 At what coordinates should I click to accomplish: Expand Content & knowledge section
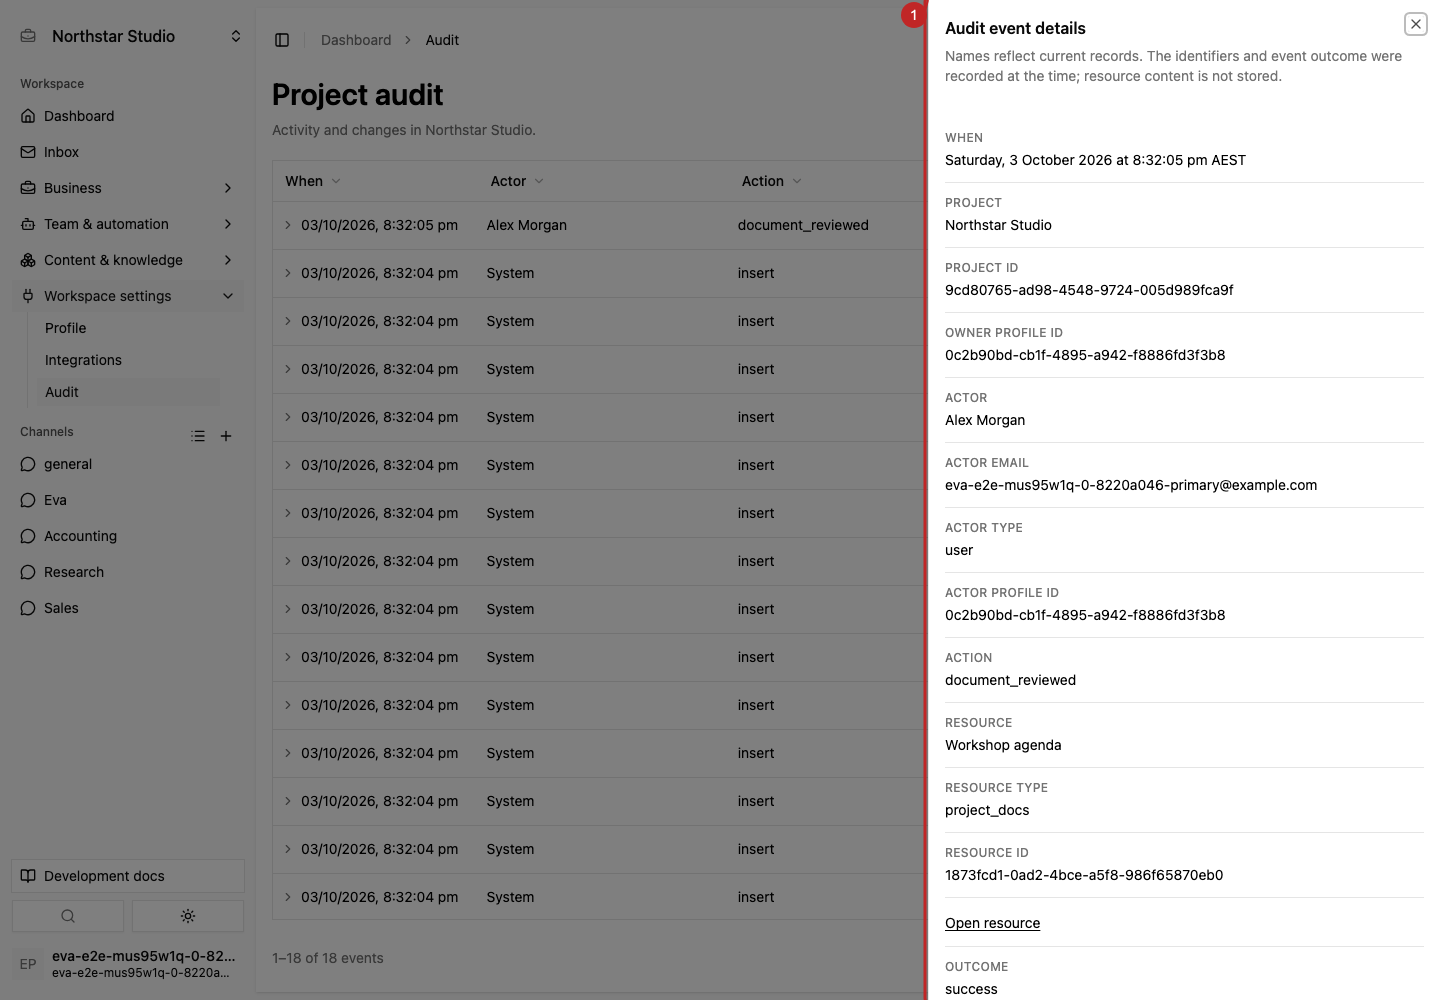click(128, 260)
